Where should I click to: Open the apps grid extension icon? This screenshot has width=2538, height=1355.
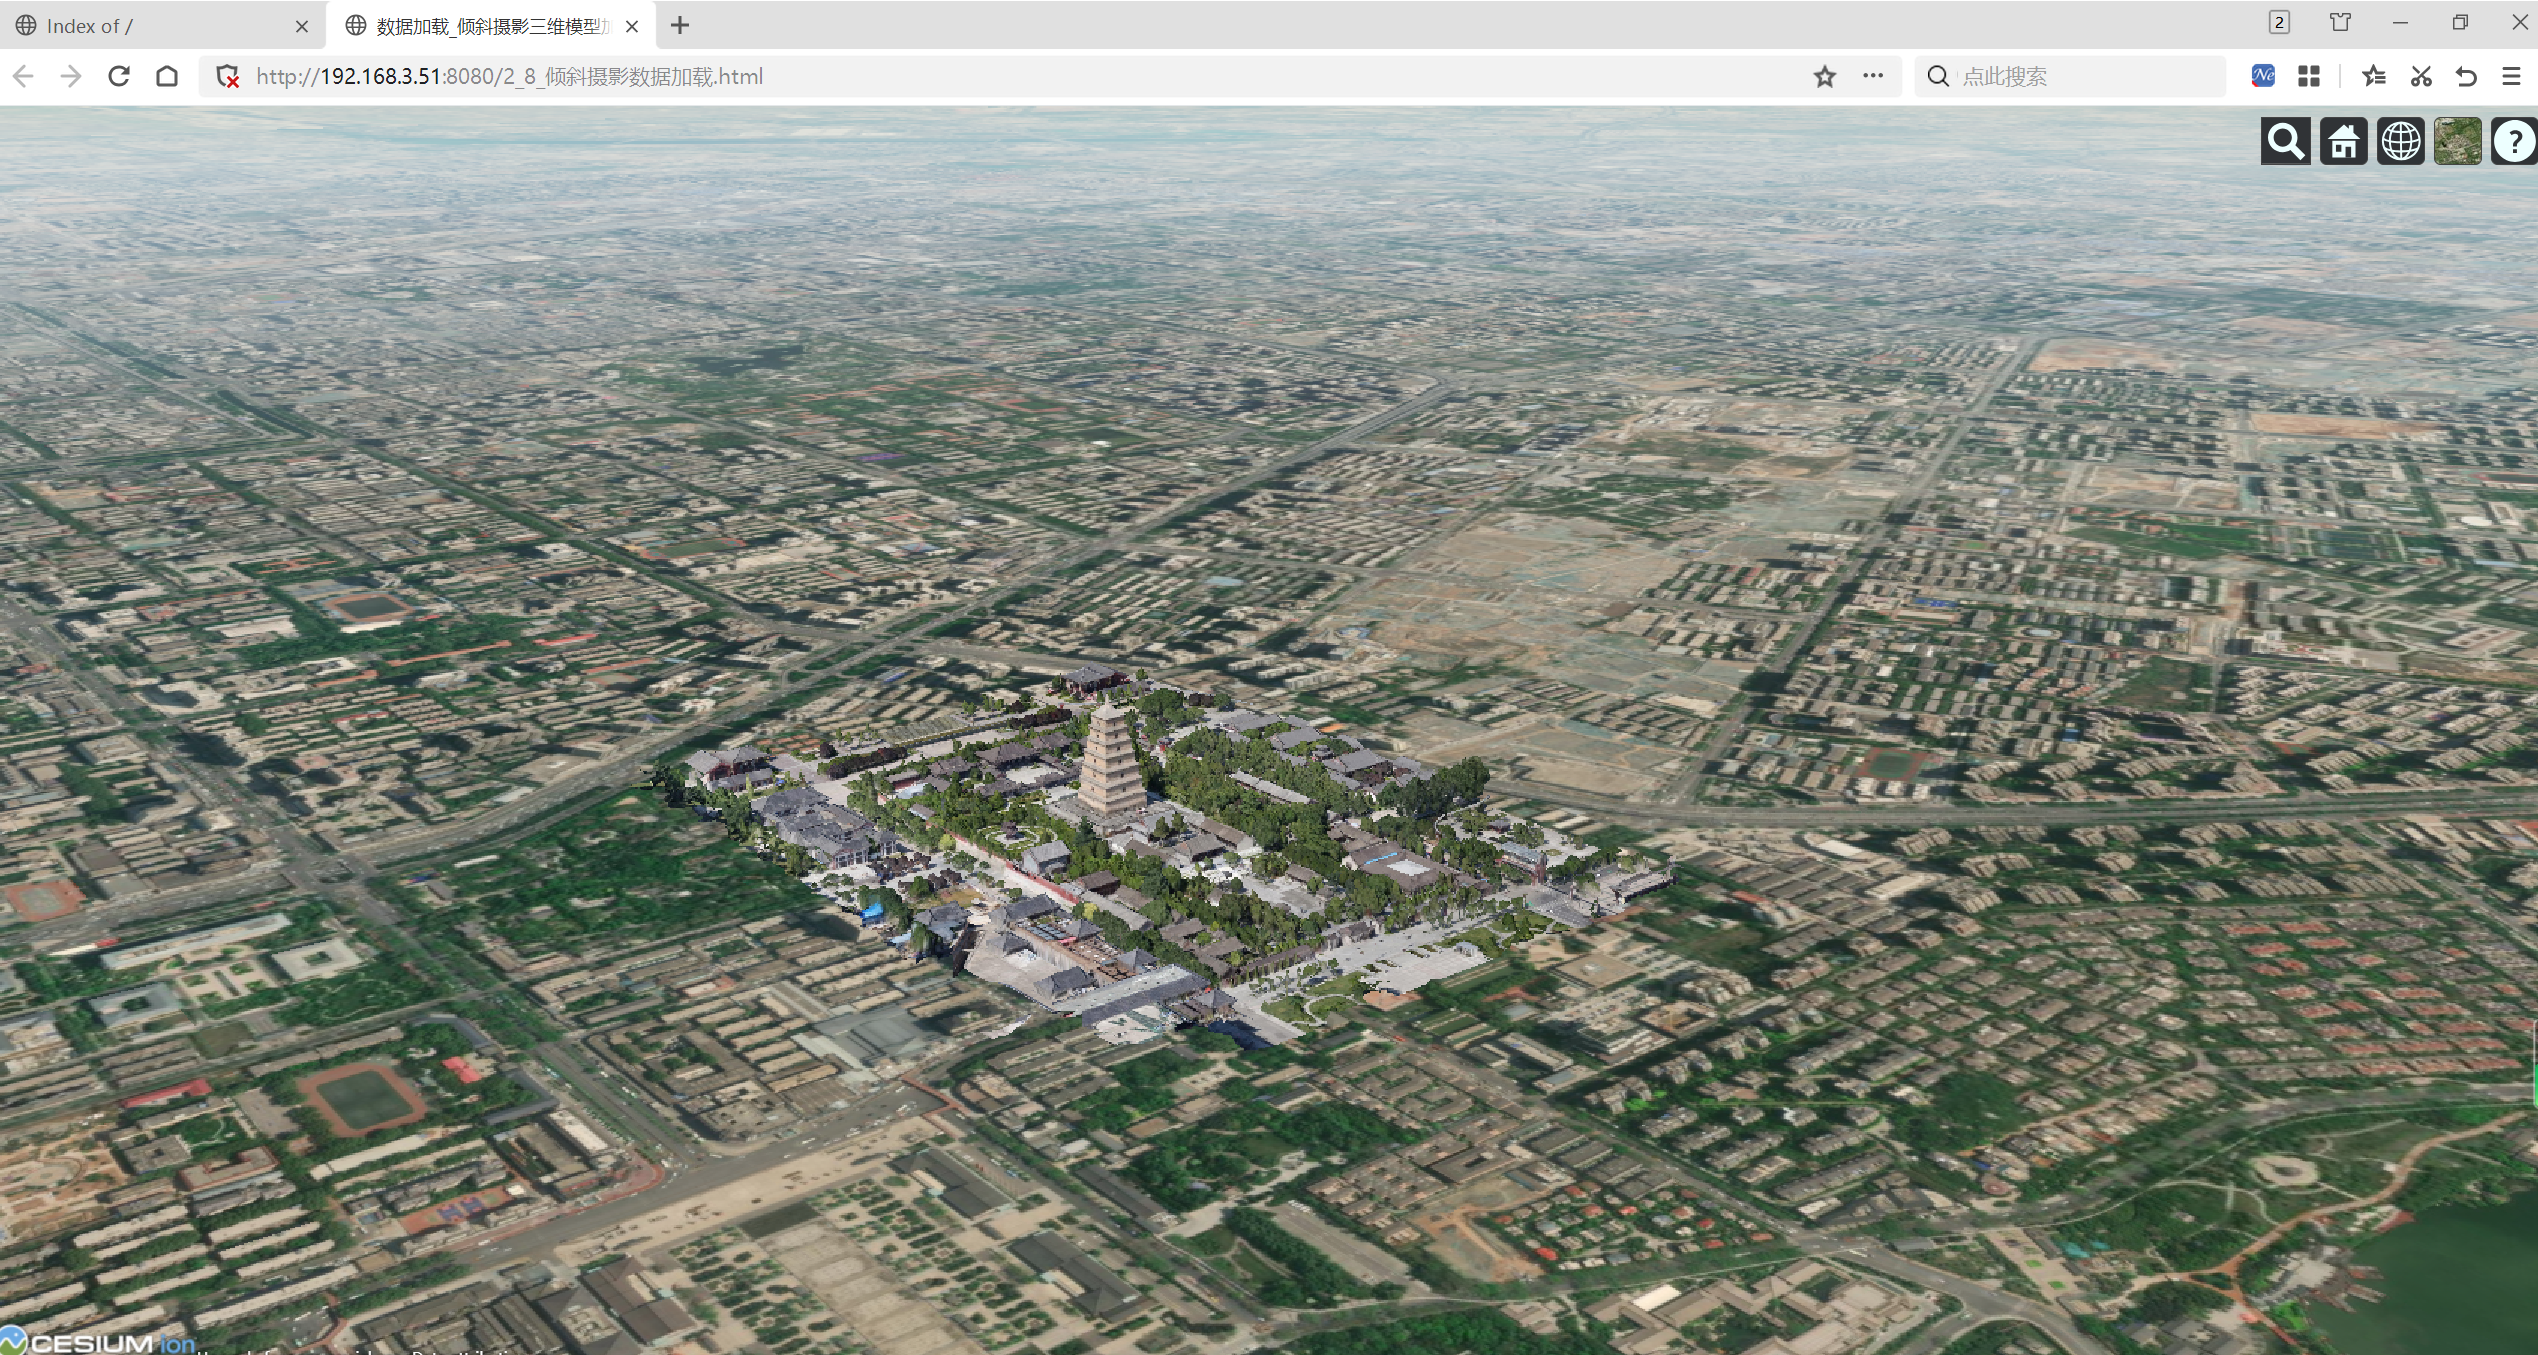coord(2309,76)
